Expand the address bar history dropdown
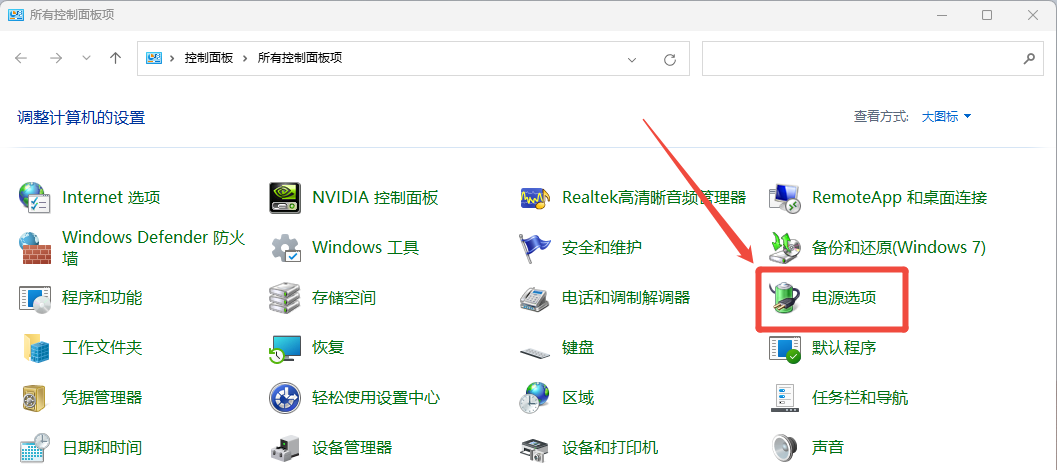 [632, 59]
